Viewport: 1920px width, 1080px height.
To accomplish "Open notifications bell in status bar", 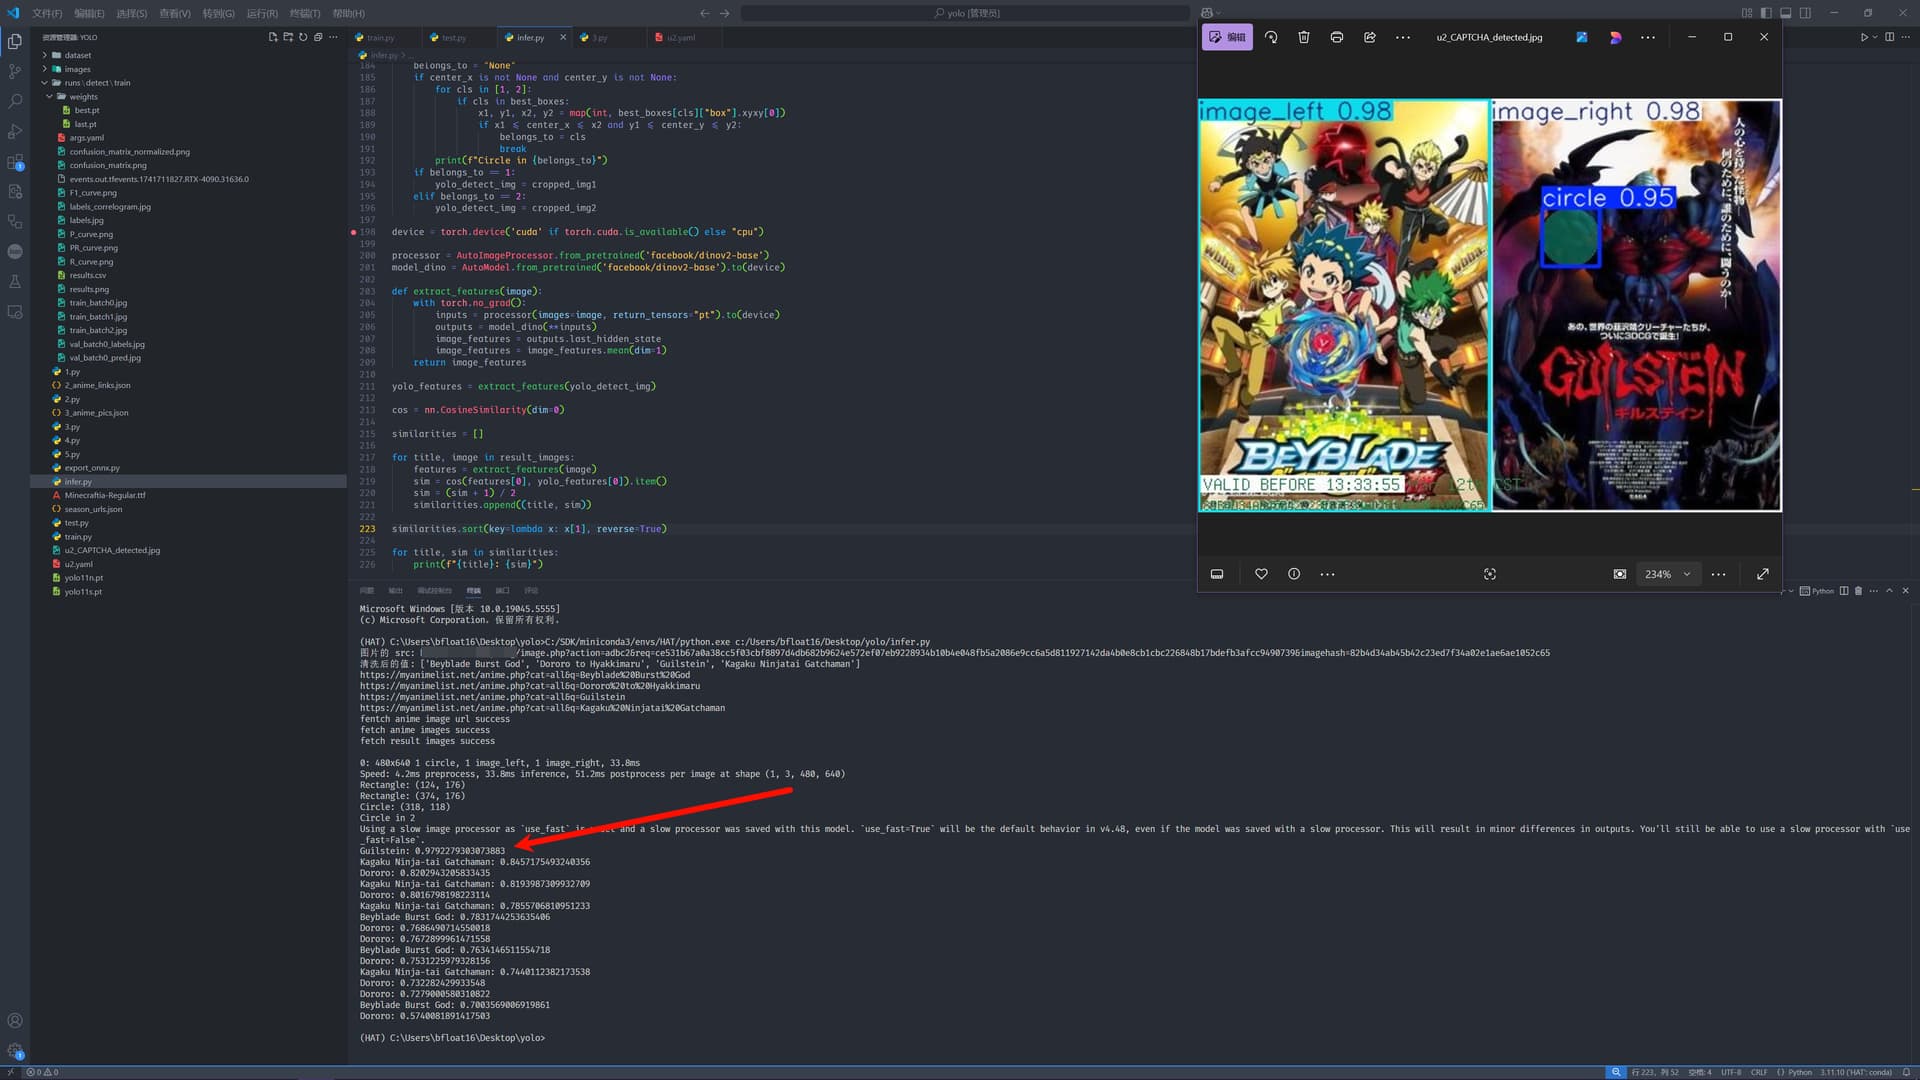I will pos(1906,1072).
